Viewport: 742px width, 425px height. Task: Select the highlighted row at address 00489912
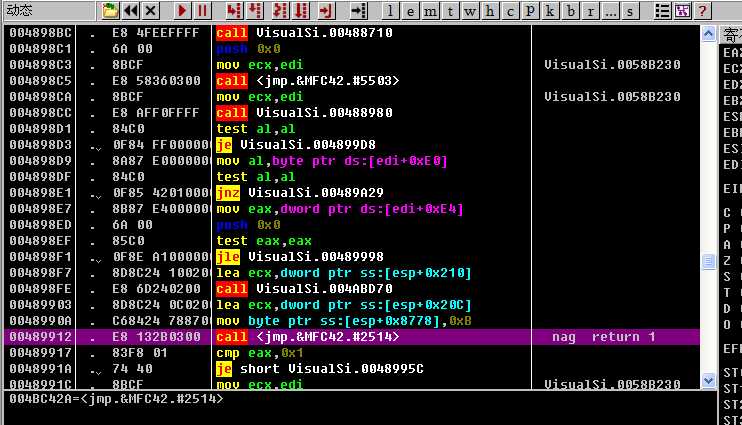(x=352, y=337)
